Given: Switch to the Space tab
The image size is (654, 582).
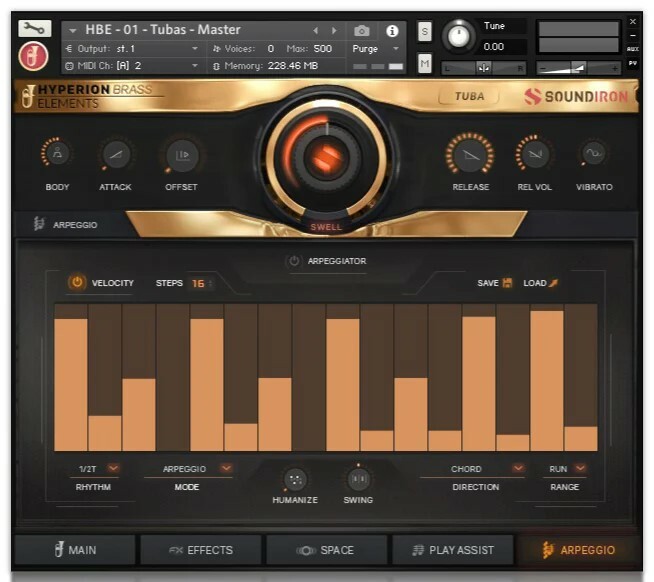Looking at the screenshot, I should 327,550.
